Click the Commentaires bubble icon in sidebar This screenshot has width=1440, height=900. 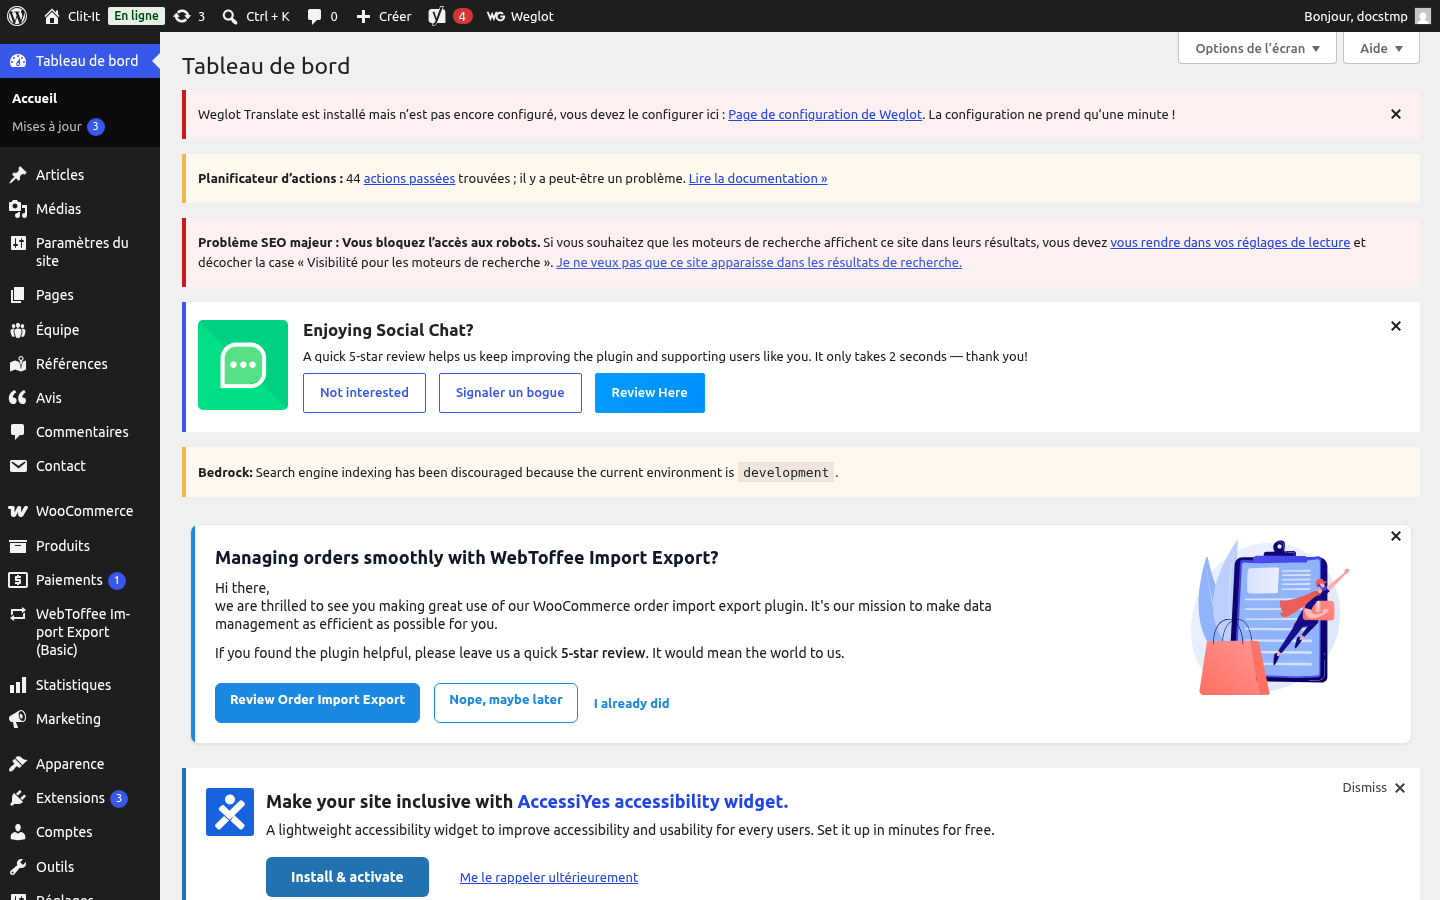pos(18,432)
